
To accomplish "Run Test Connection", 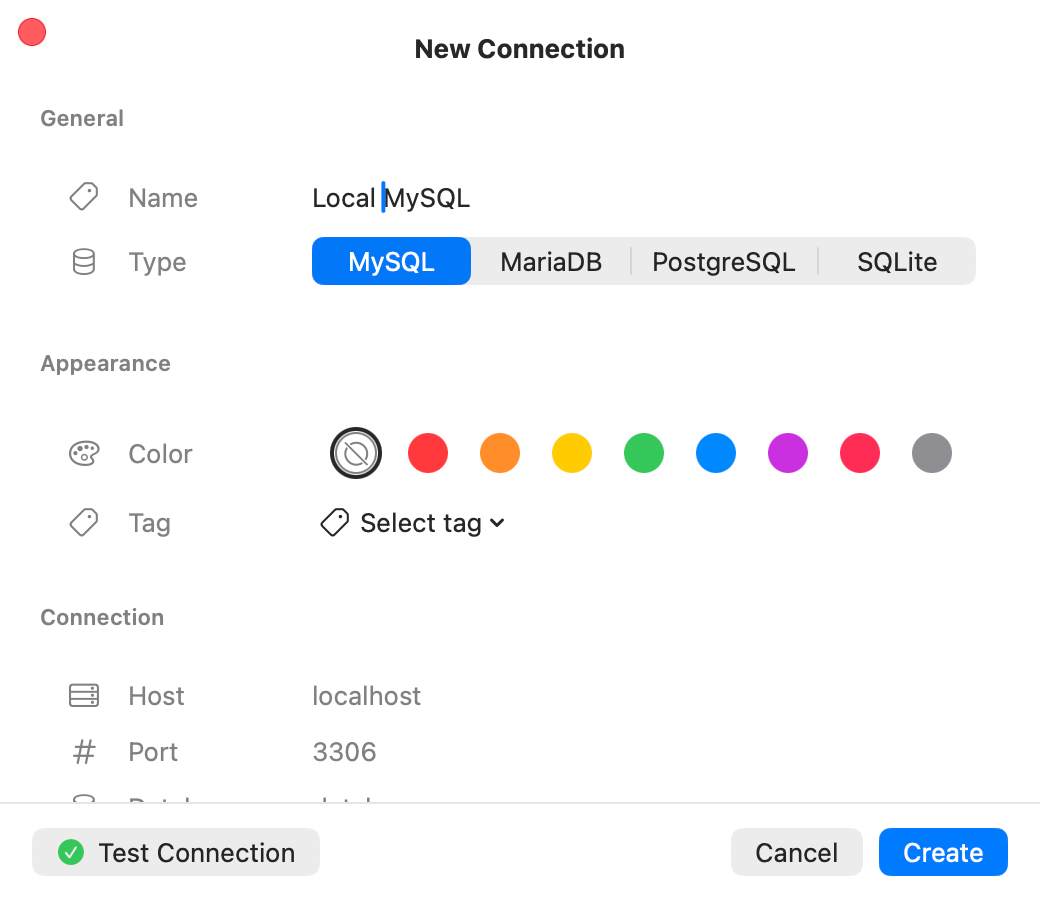I will click(x=176, y=852).
